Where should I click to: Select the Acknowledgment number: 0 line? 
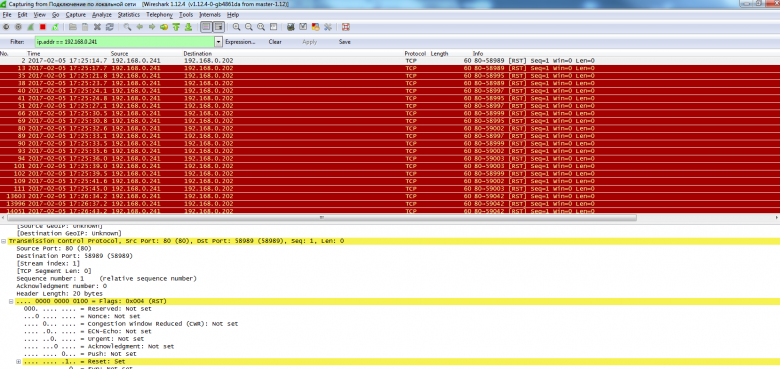tap(61, 286)
